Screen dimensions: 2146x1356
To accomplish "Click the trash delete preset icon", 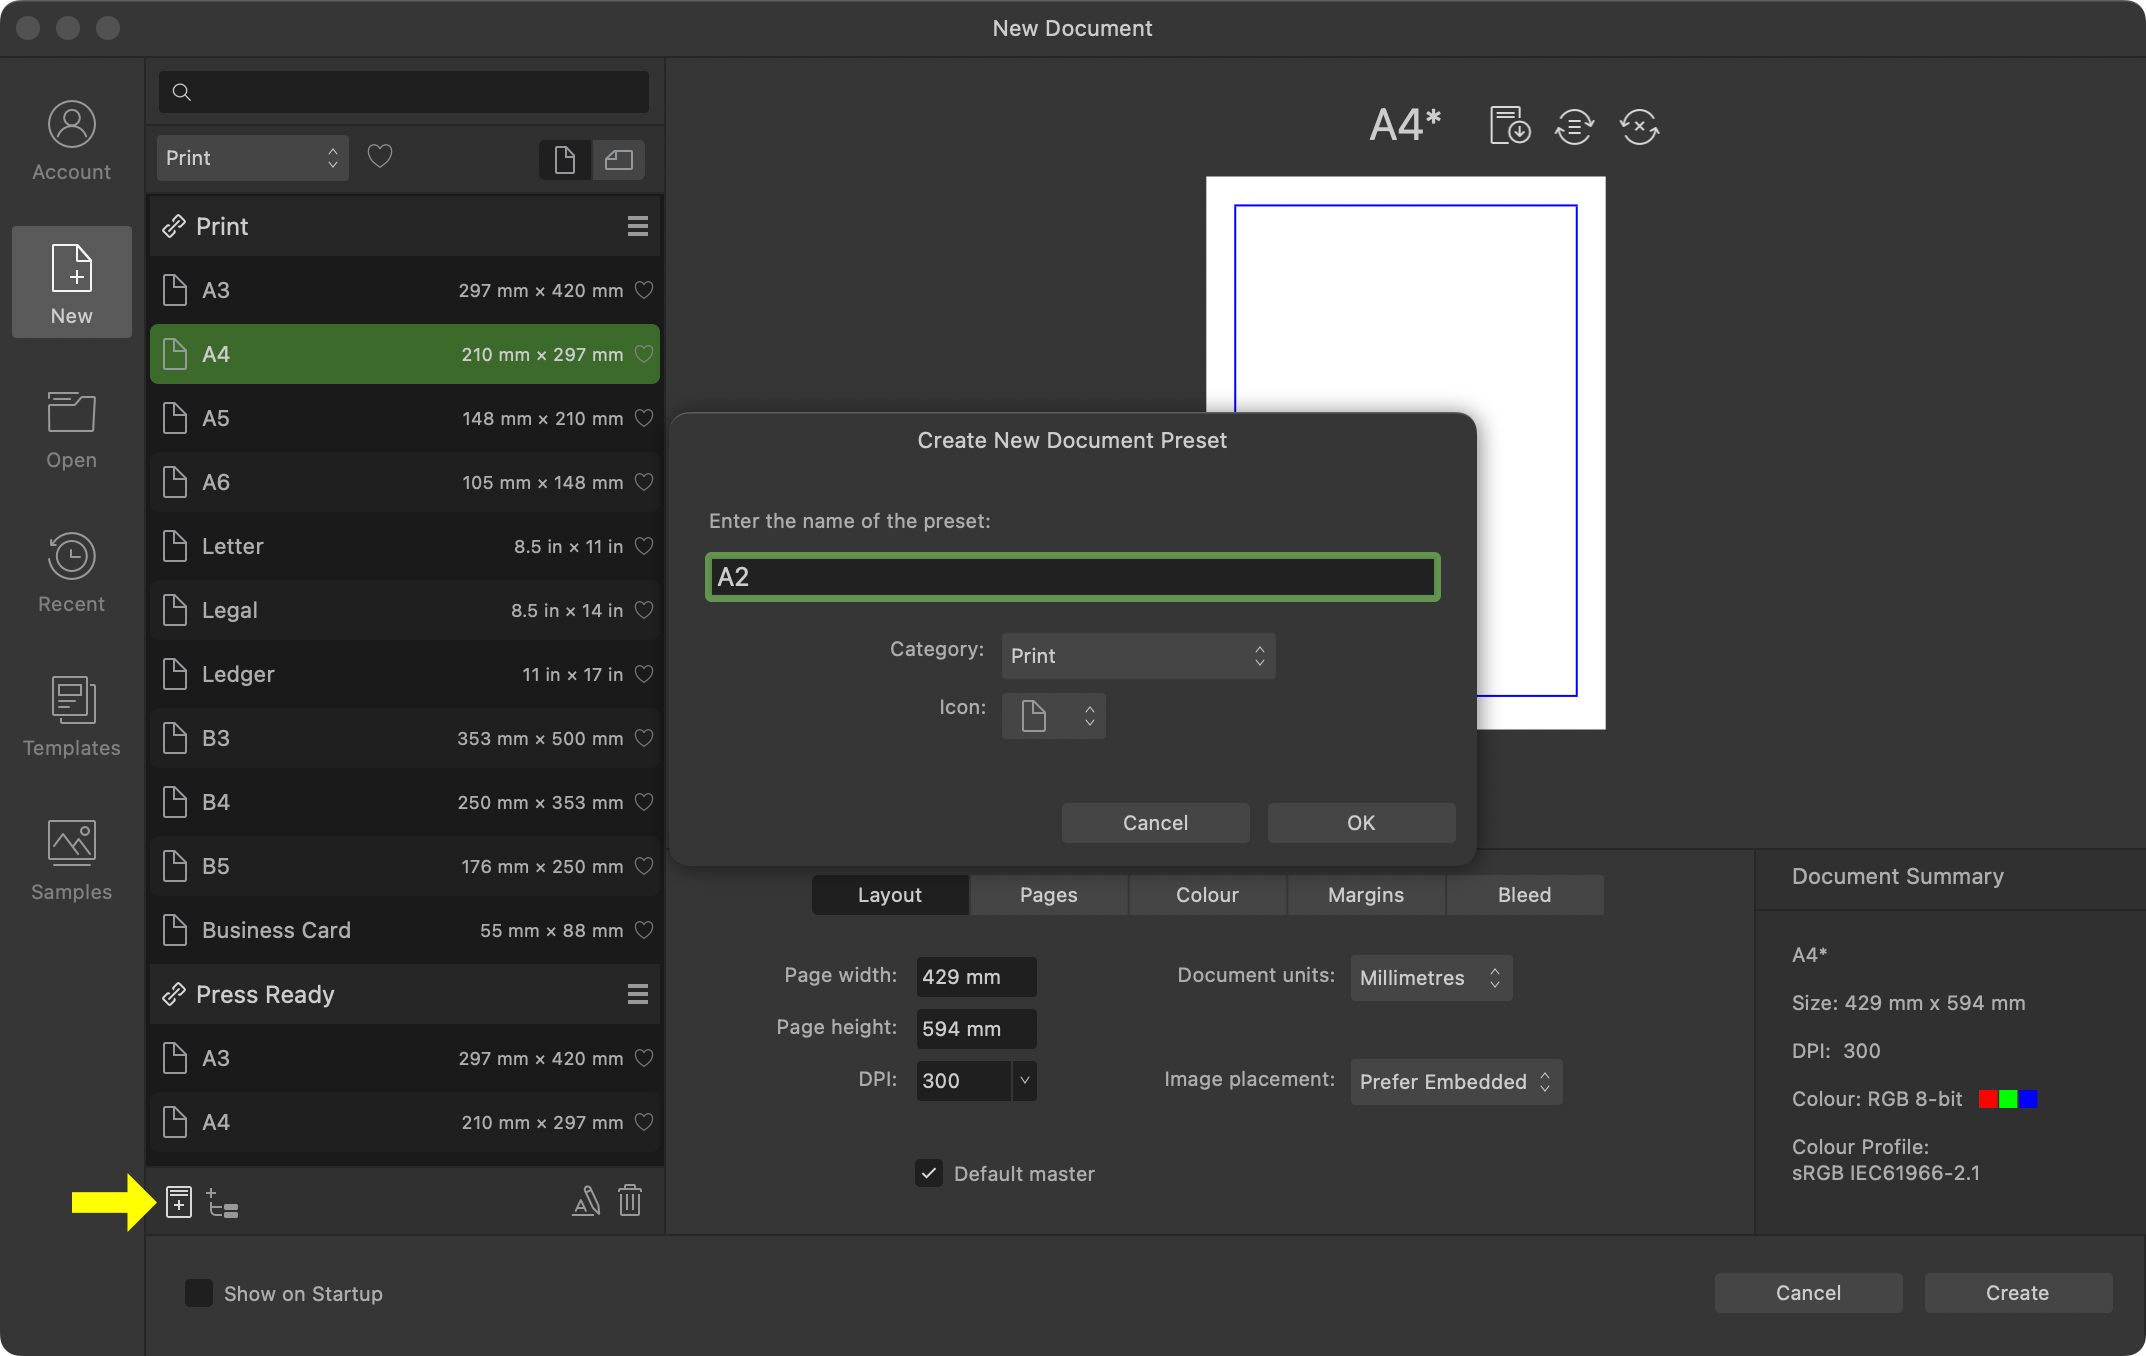I will point(630,1200).
